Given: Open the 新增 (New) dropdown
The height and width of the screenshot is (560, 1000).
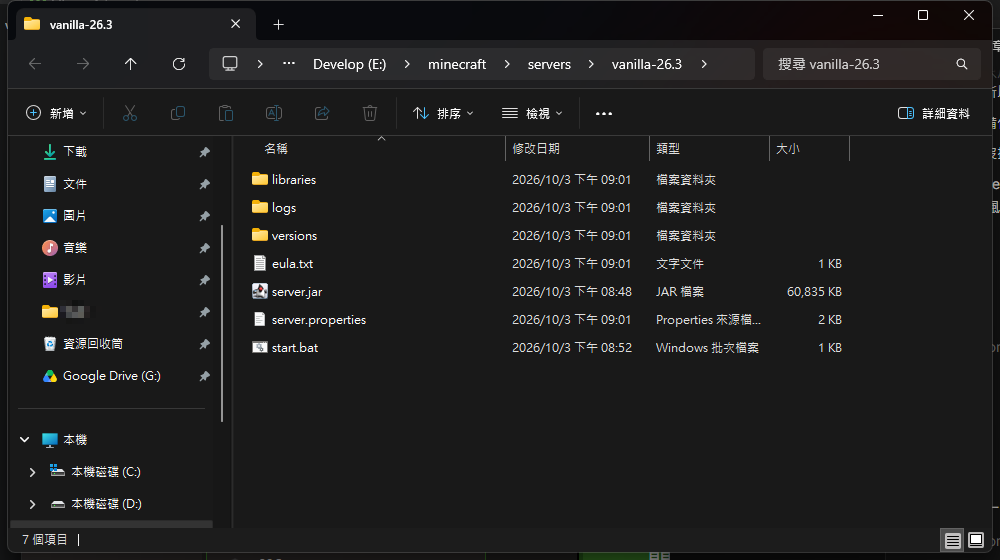Looking at the screenshot, I should click(x=56, y=114).
